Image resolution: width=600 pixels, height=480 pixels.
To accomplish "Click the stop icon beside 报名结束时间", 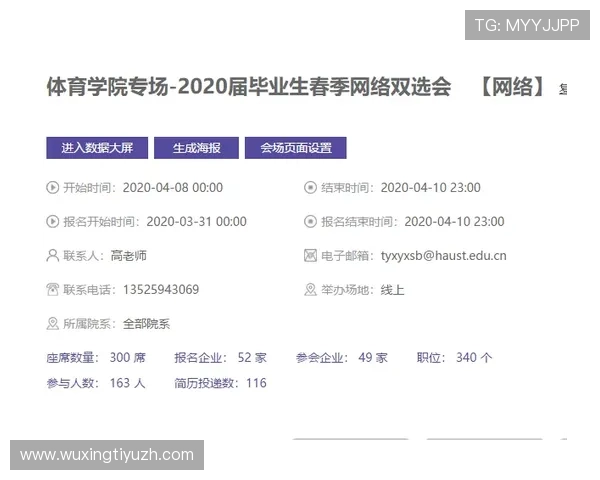I will tap(310, 222).
